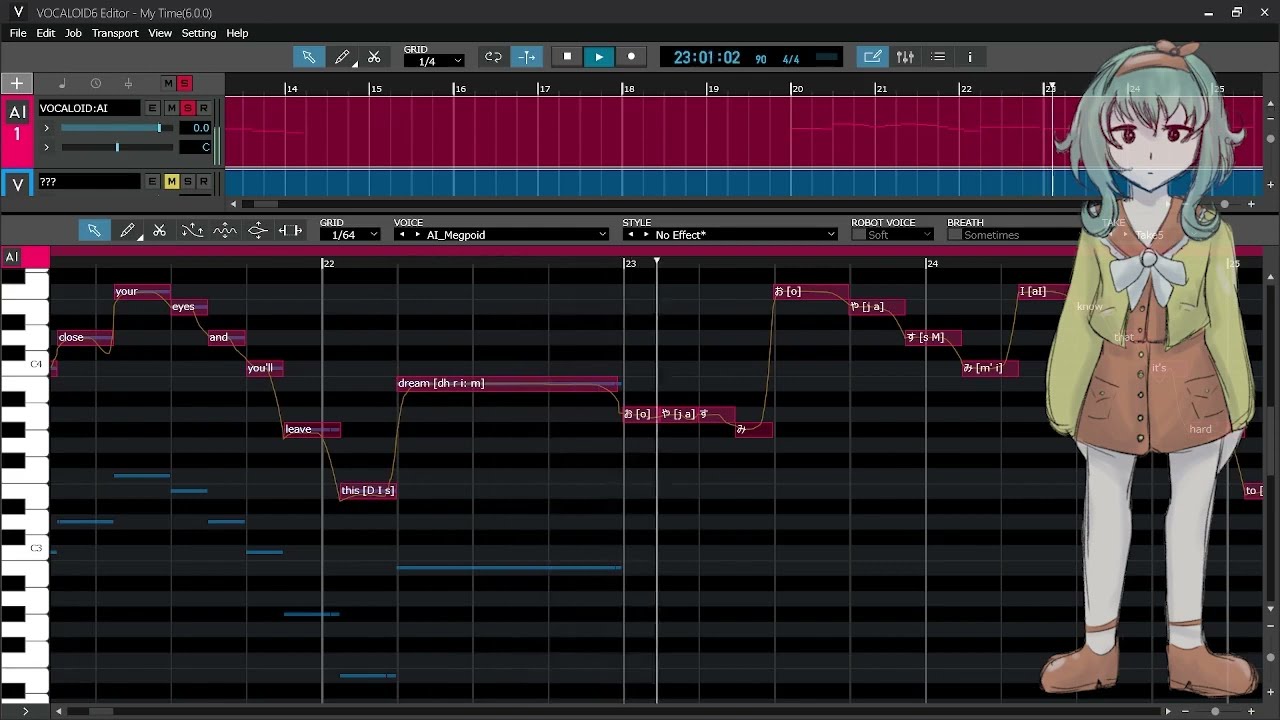This screenshot has width=1280, height=720.
Task: Select the pitch curve edit tool
Action: [x=192, y=231]
